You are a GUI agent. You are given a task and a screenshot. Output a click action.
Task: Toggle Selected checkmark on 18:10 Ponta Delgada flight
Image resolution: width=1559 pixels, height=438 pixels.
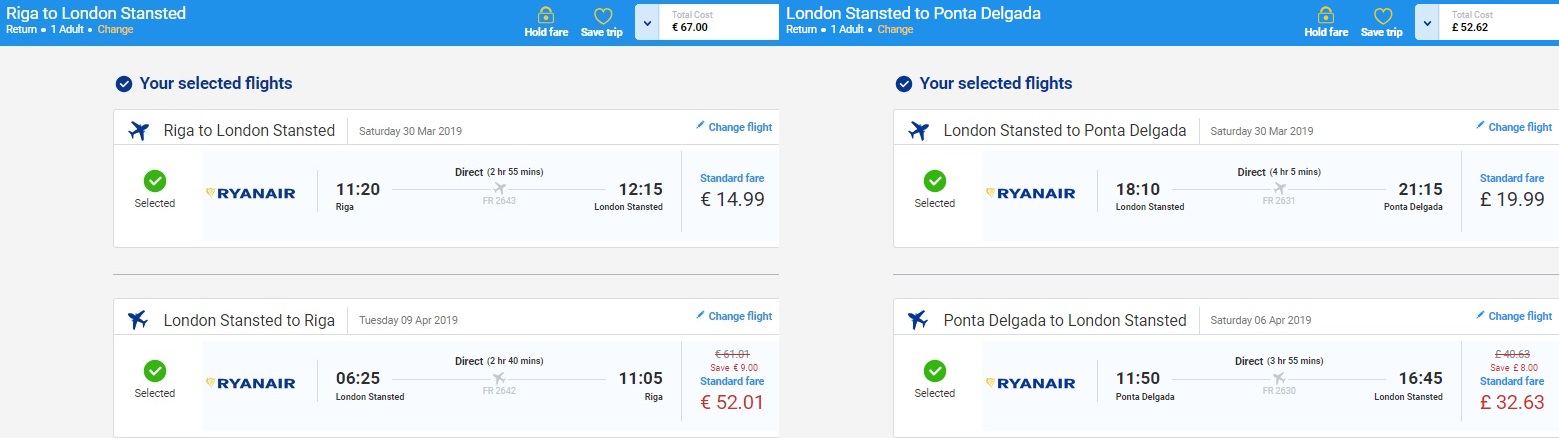coord(935,181)
